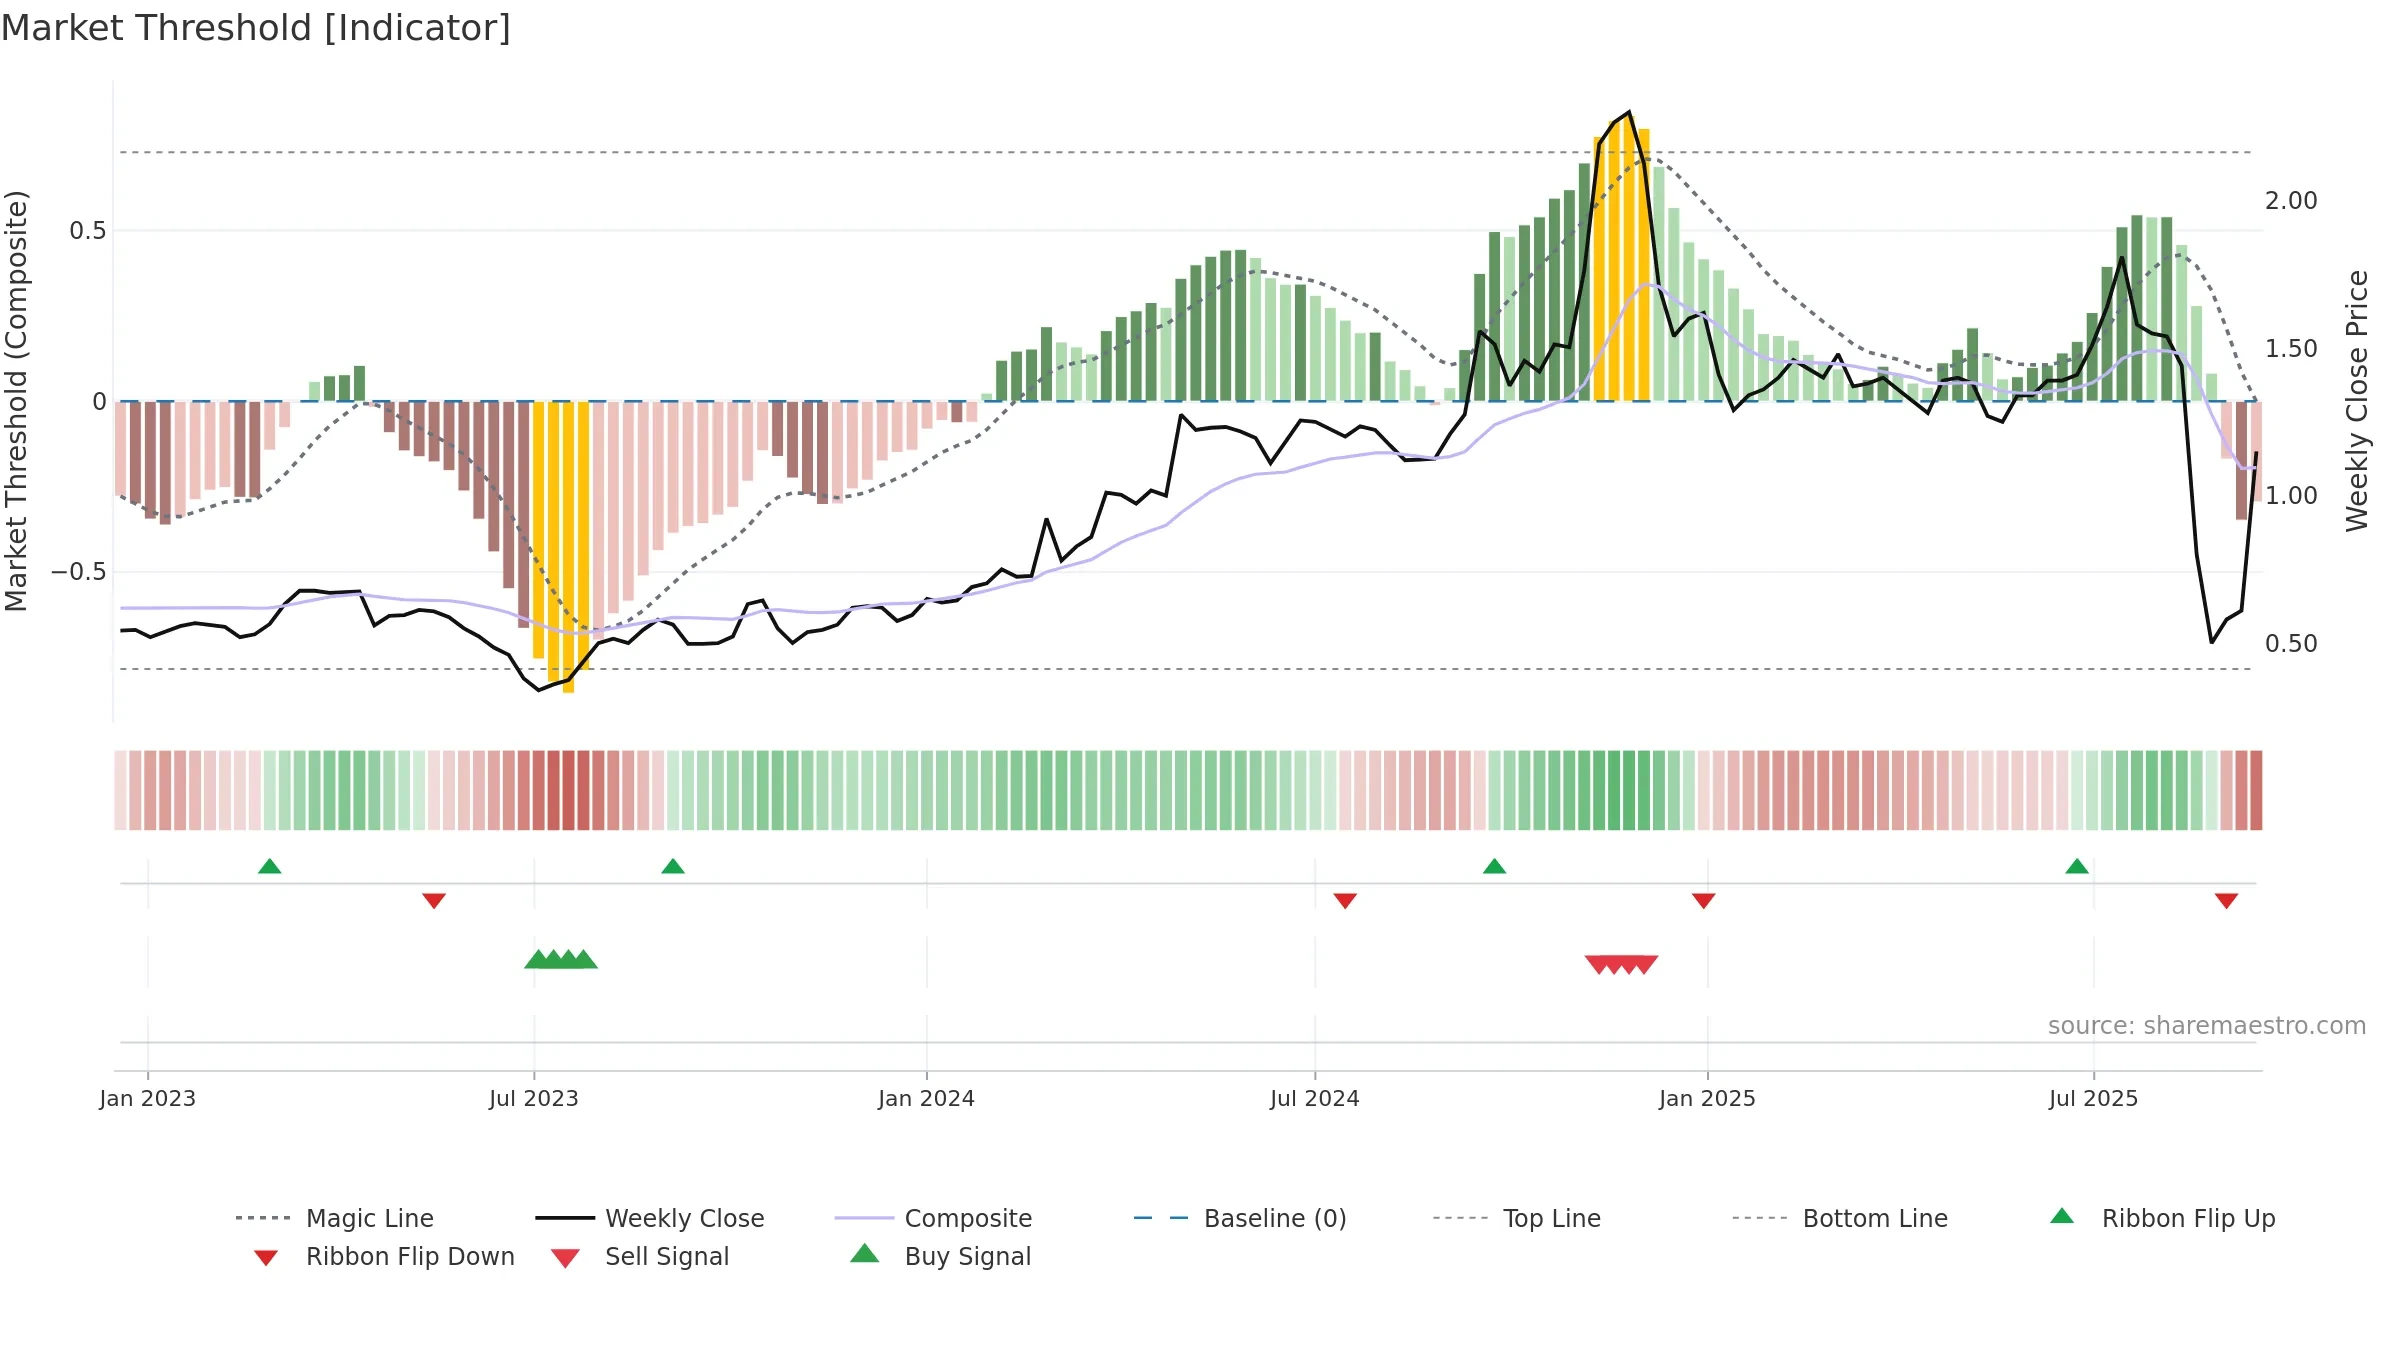Click the final dark red ribbon segment at right end

coord(2256,790)
